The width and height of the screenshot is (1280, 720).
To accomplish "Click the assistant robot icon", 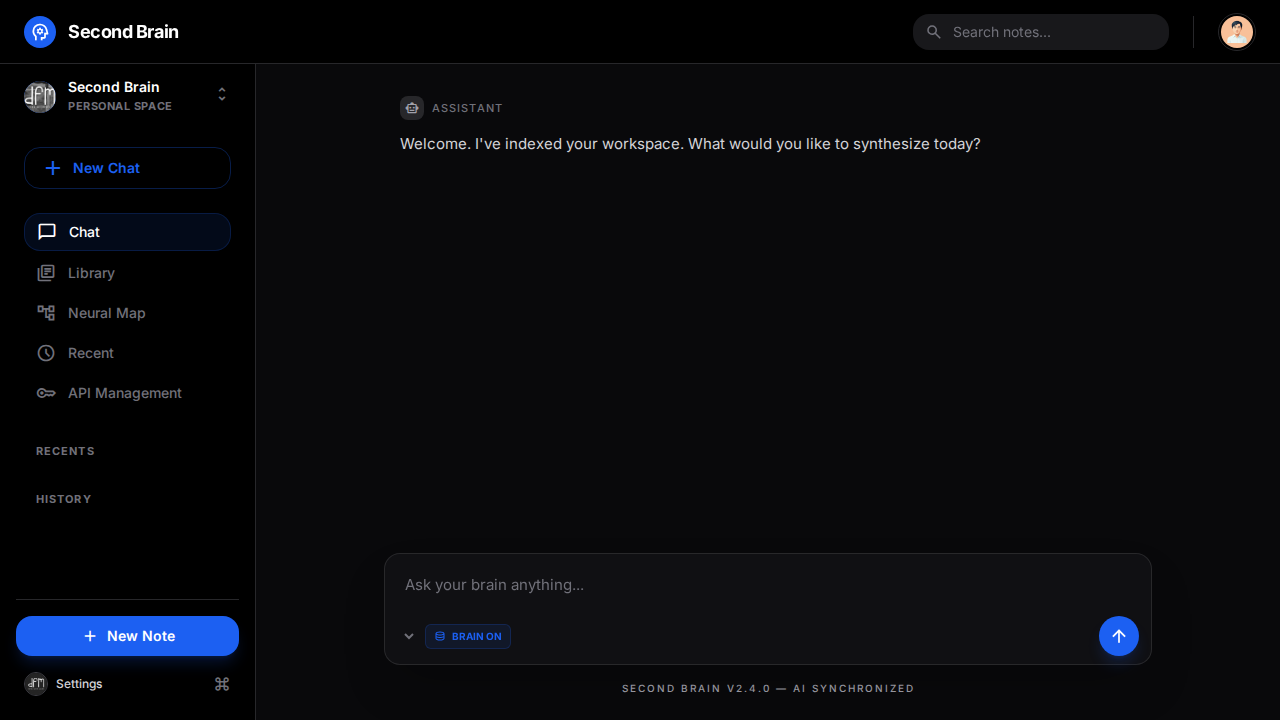I will click(412, 108).
